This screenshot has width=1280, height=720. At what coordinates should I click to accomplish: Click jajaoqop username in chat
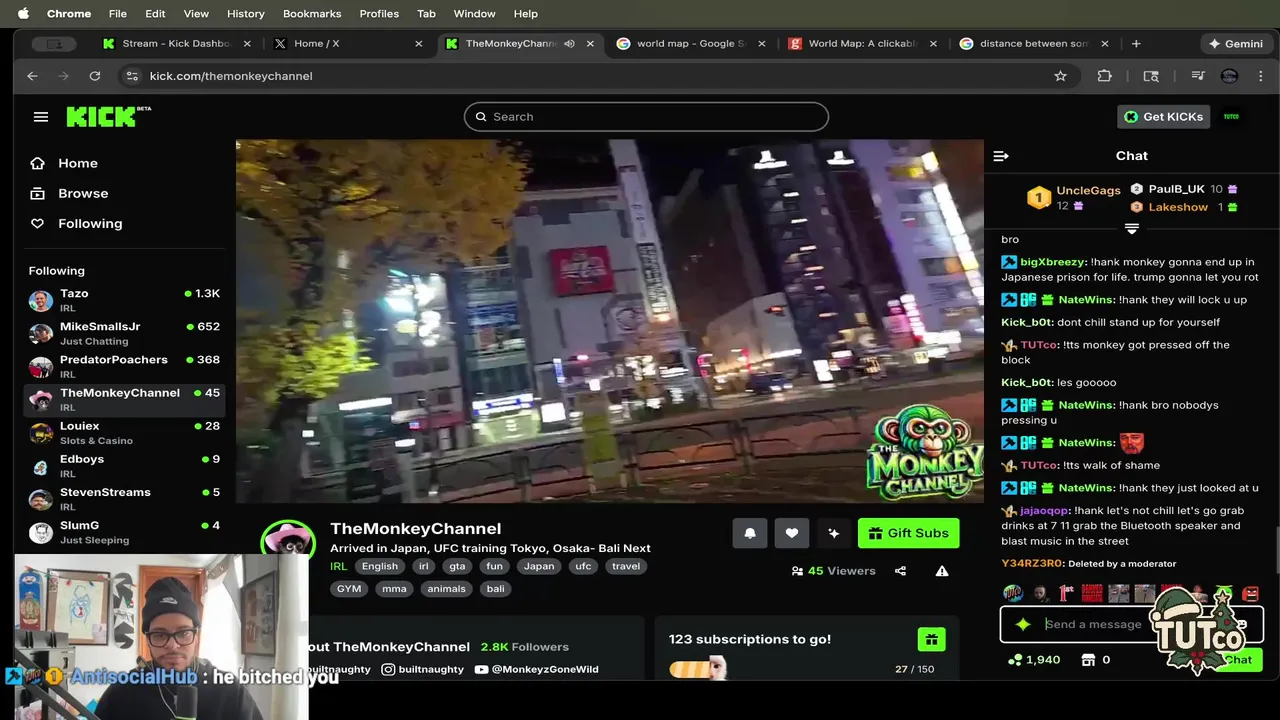1046,511
